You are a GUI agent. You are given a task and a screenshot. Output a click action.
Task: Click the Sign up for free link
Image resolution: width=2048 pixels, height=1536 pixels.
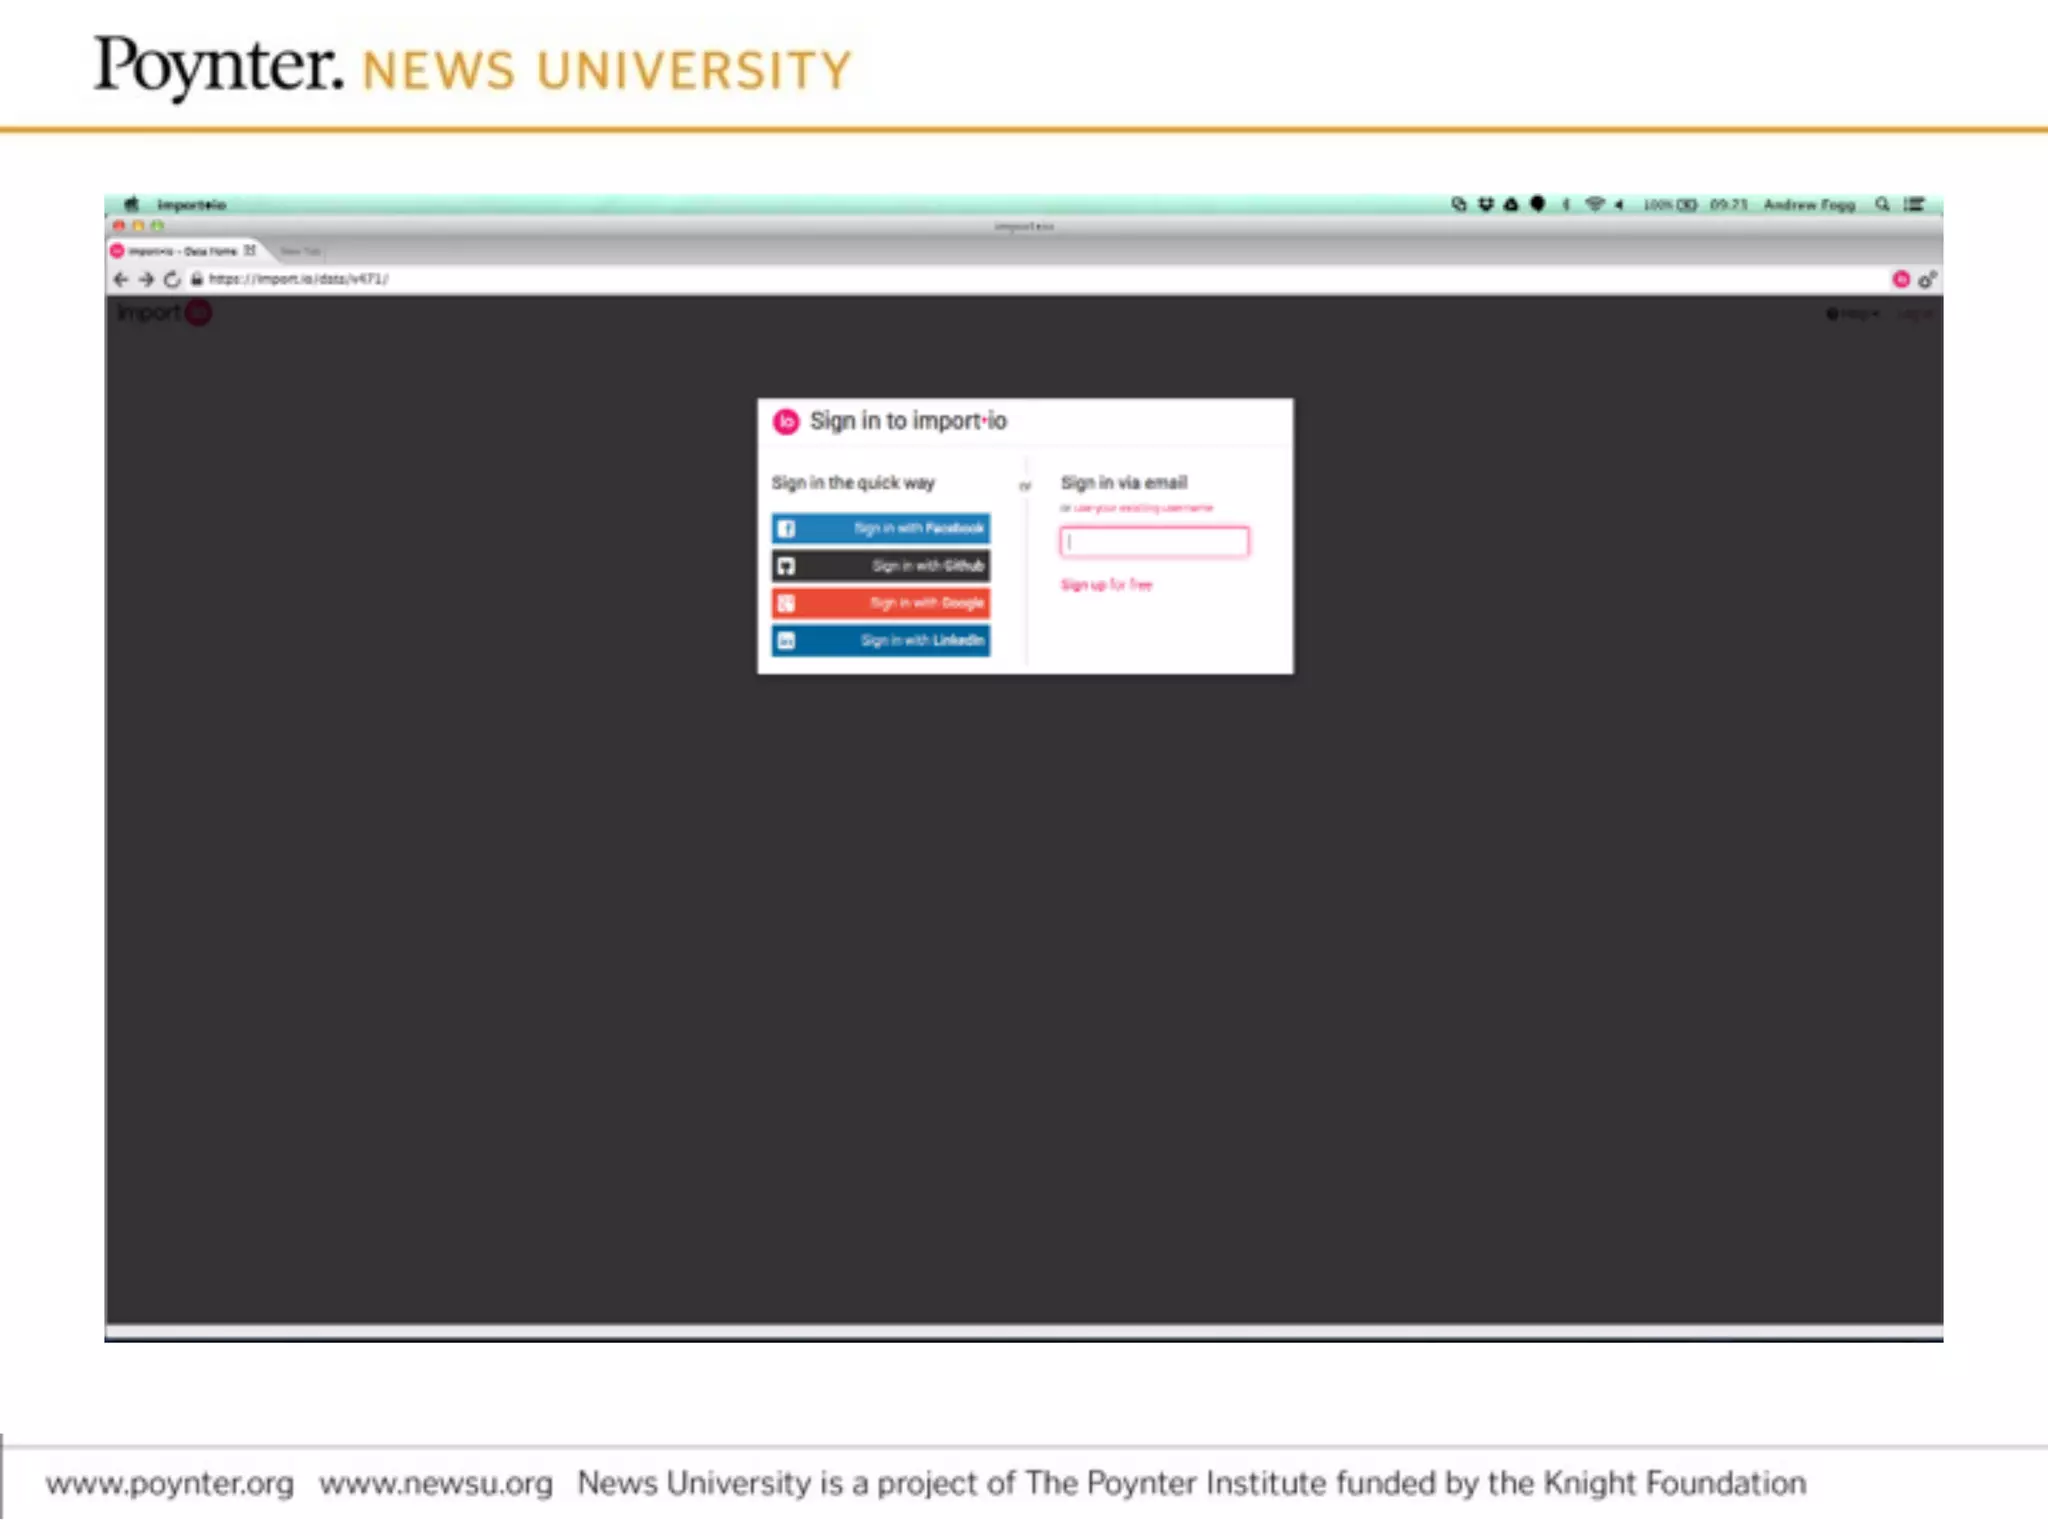click(x=1106, y=585)
